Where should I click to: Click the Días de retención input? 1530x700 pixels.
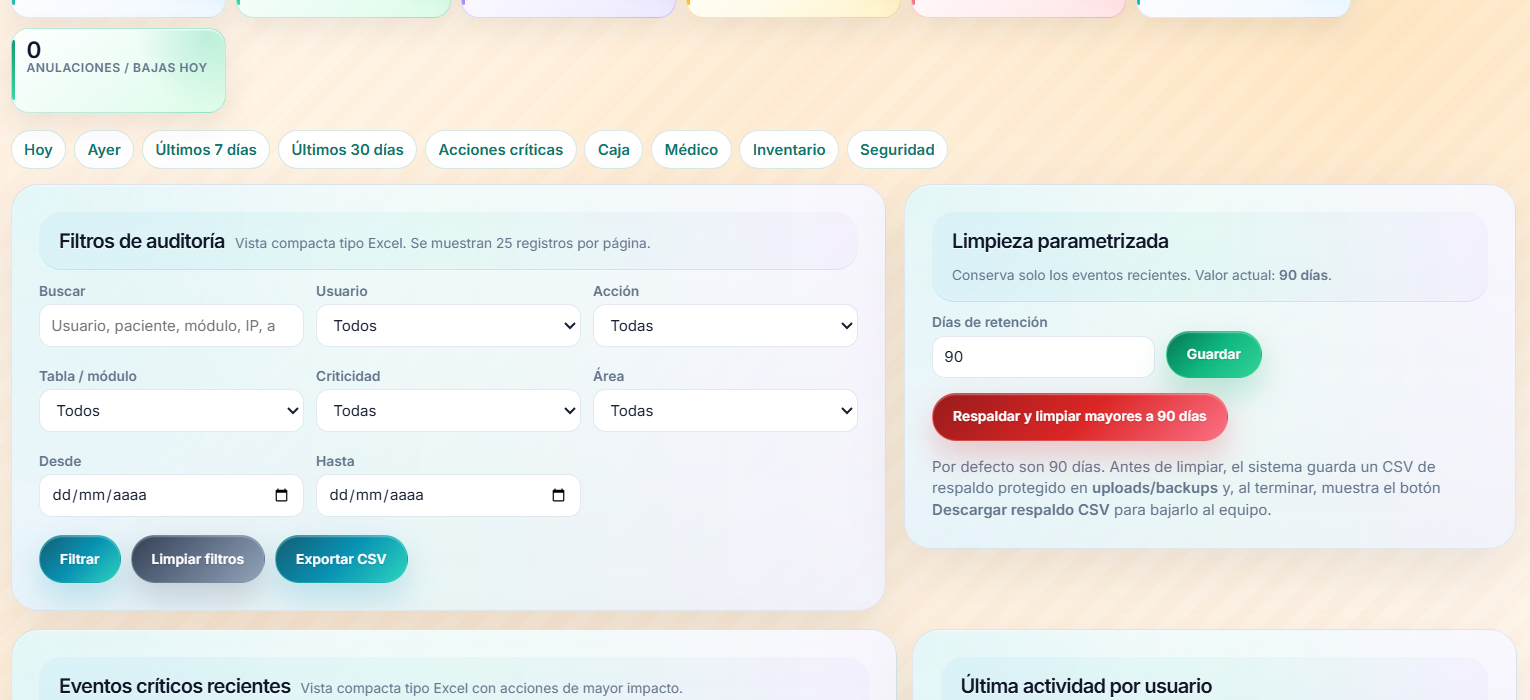[x=1043, y=357]
